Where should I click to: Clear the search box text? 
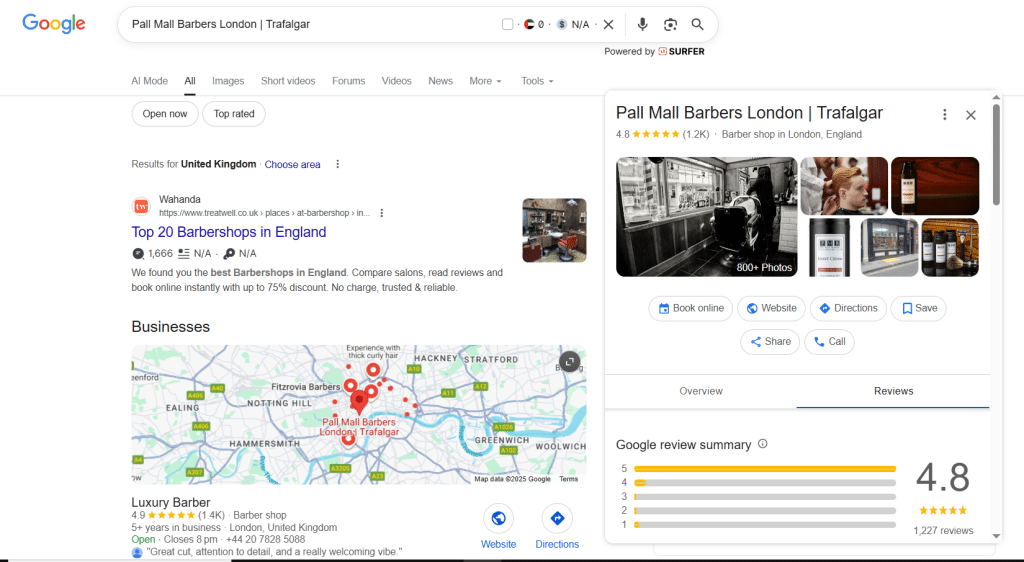click(608, 25)
